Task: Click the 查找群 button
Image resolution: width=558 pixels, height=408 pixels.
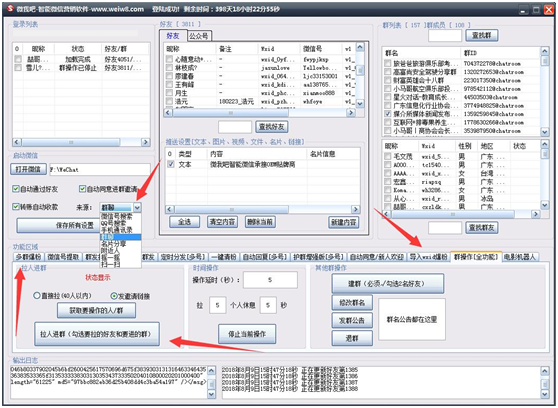Action: coord(481,35)
